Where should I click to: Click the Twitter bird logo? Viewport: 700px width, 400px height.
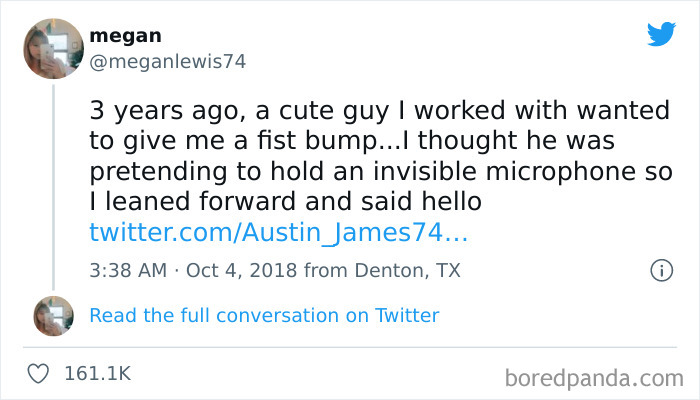coord(661,34)
